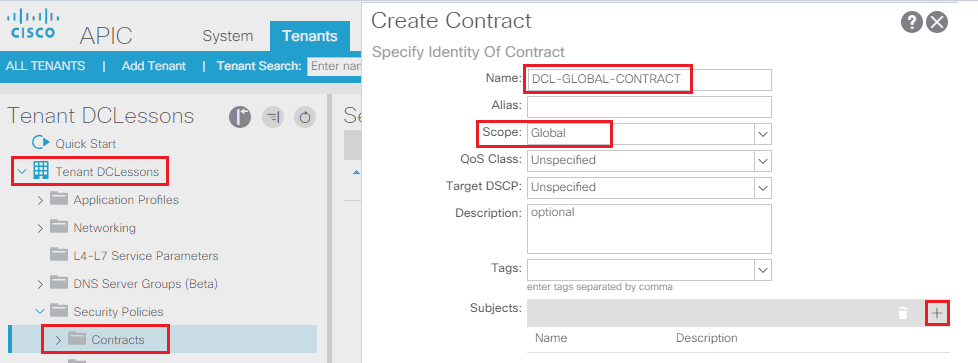Open the Scope dropdown arrow
The image size is (978, 363).
pyautogui.click(x=762, y=133)
